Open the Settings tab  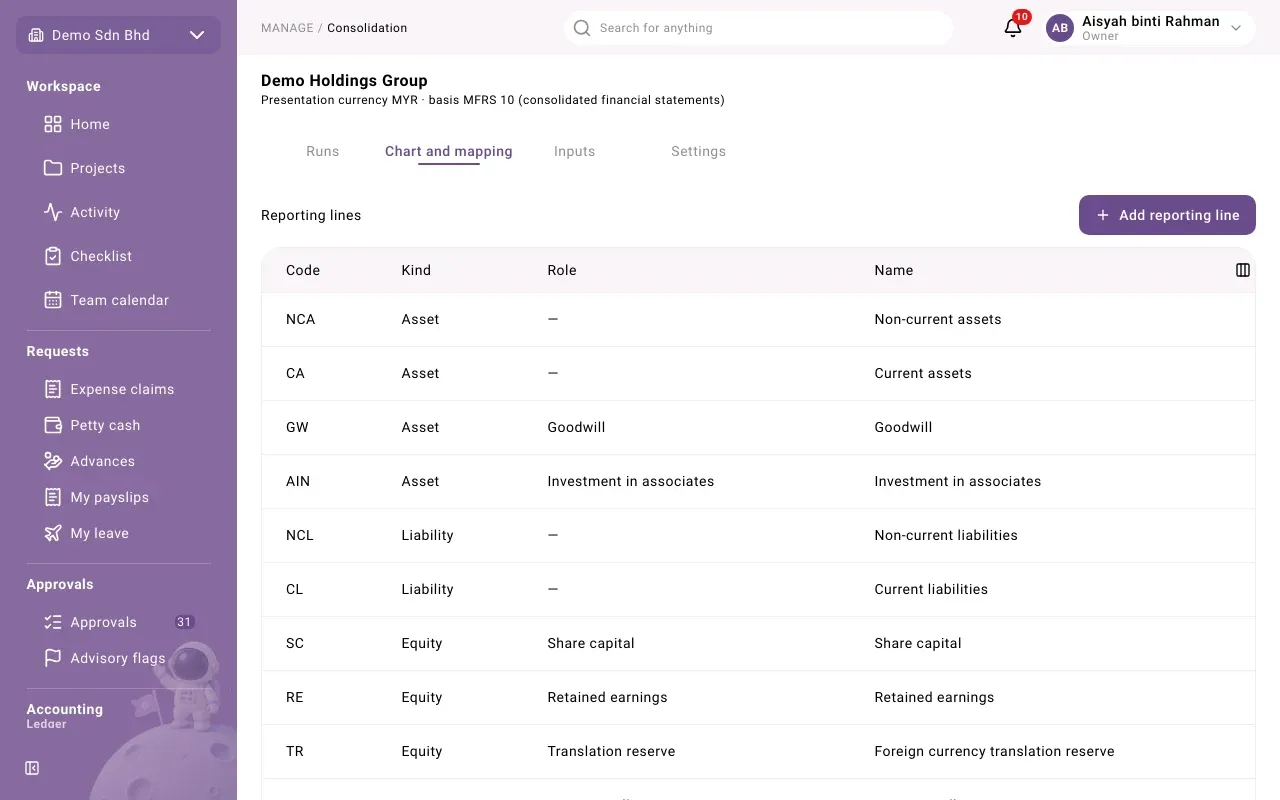(699, 151)
